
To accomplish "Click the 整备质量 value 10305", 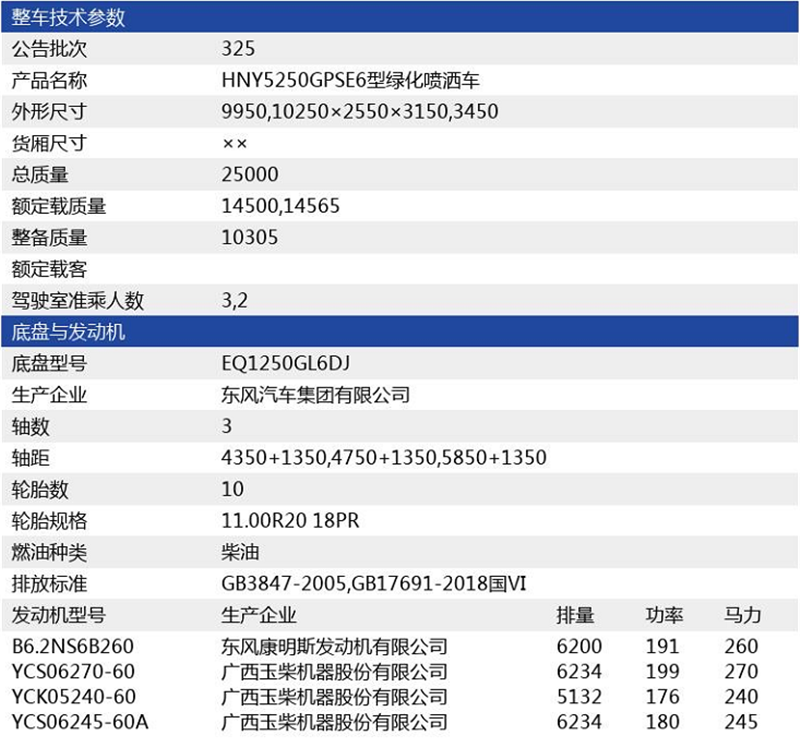I will [x=249, y=237].
